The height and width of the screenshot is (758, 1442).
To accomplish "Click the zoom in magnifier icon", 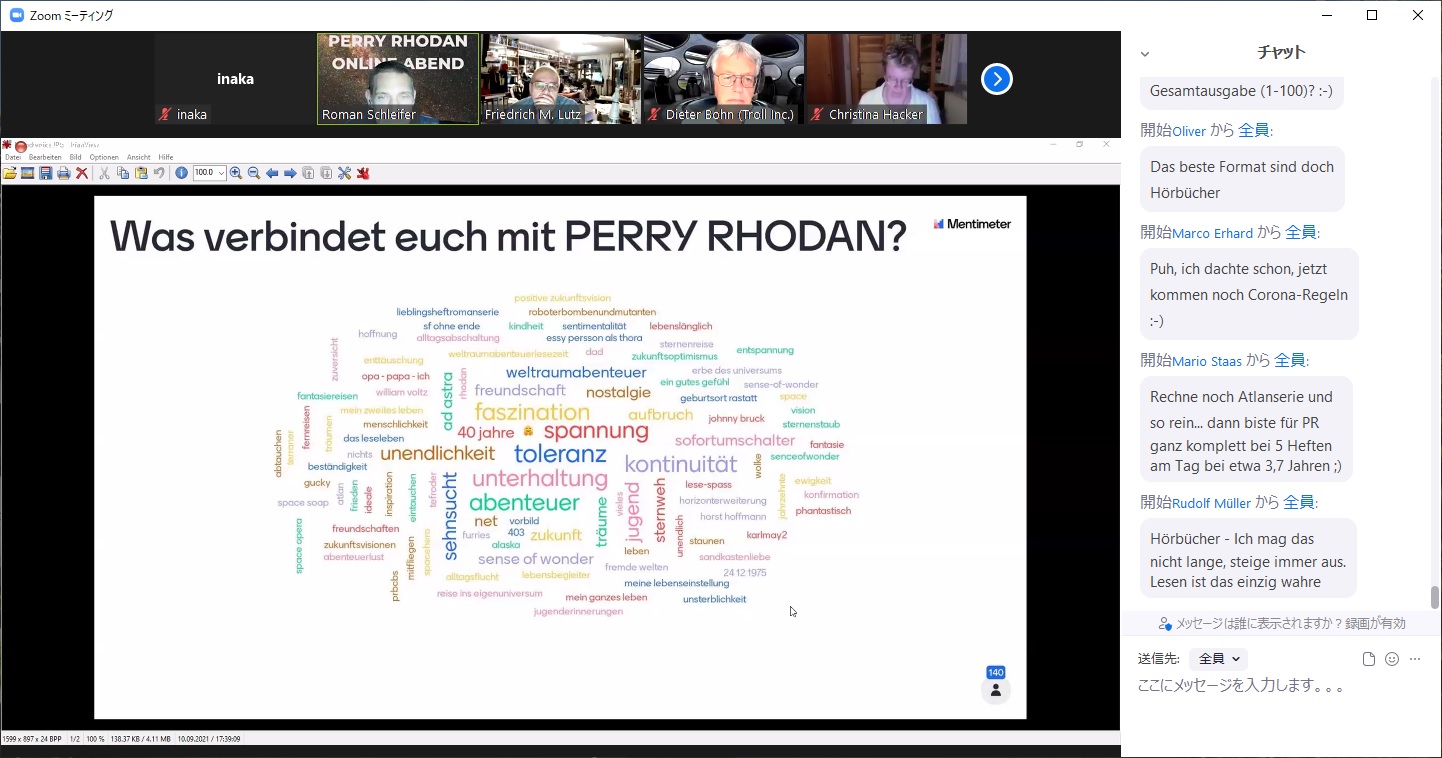I will pos(236,173).
